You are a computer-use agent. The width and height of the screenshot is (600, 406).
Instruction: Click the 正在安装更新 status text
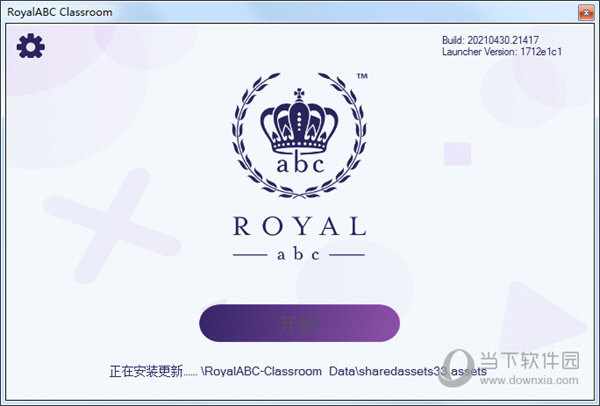pos(153,371)
